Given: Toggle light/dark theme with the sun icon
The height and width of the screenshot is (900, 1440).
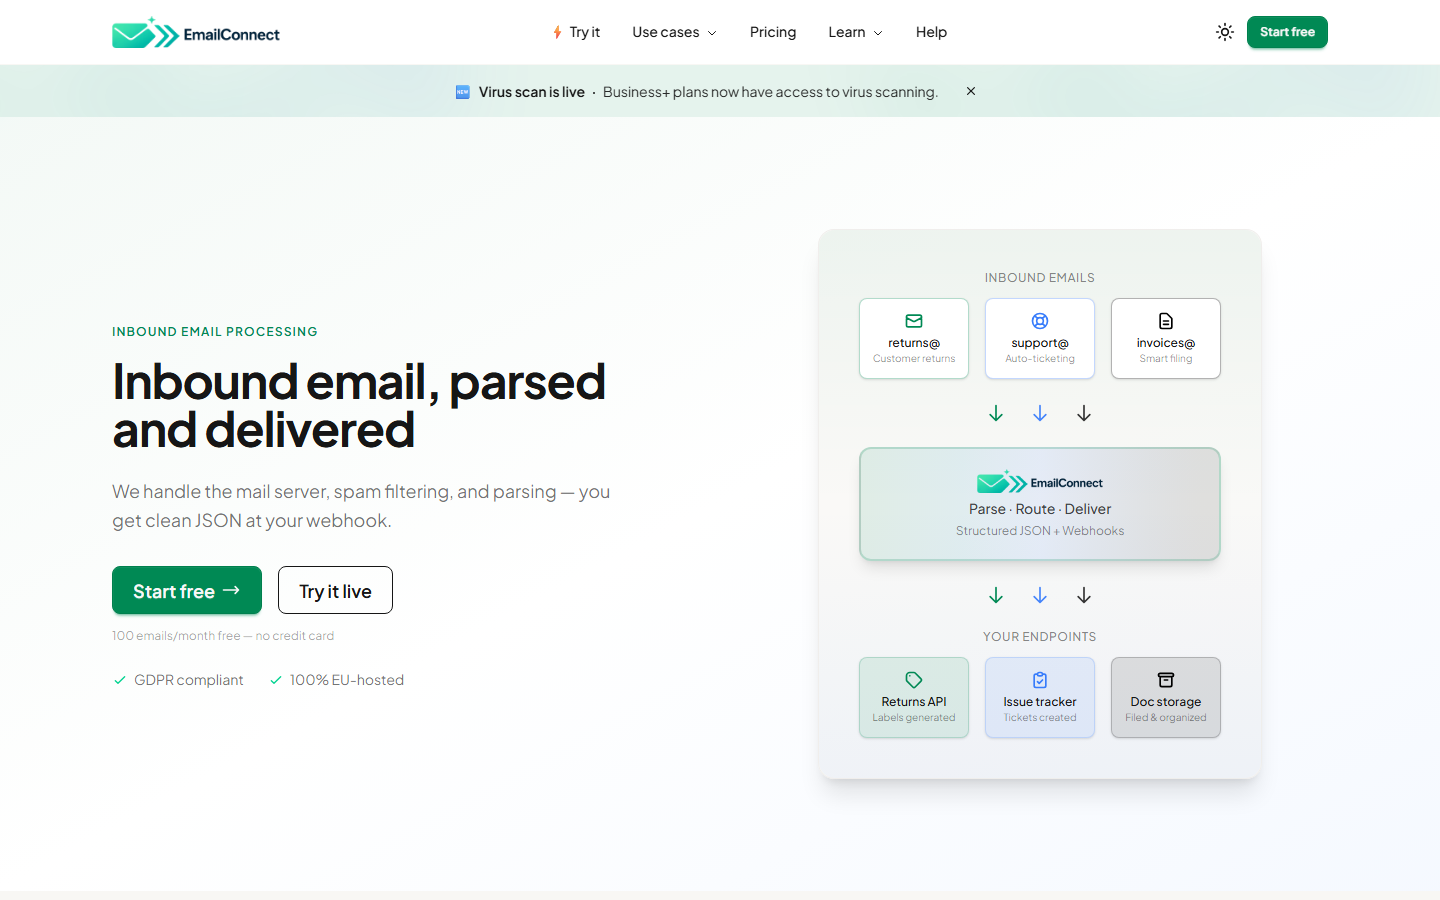Looking at the screenshot, I should (1224, 31).
